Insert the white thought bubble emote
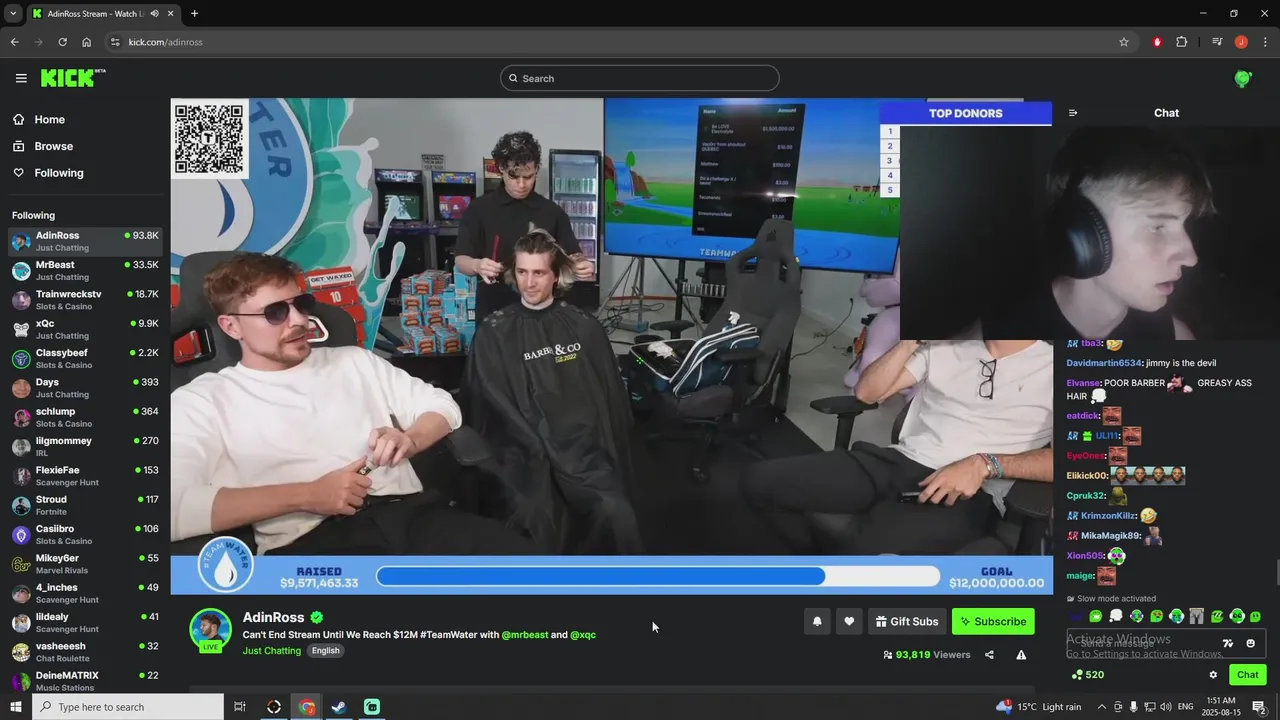 coord(1116,616)
